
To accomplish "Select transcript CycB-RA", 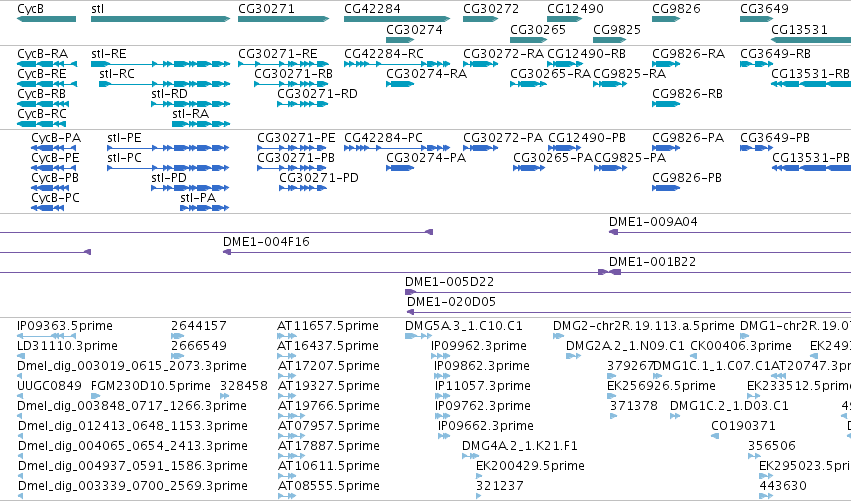I will [x=47, y=64].
